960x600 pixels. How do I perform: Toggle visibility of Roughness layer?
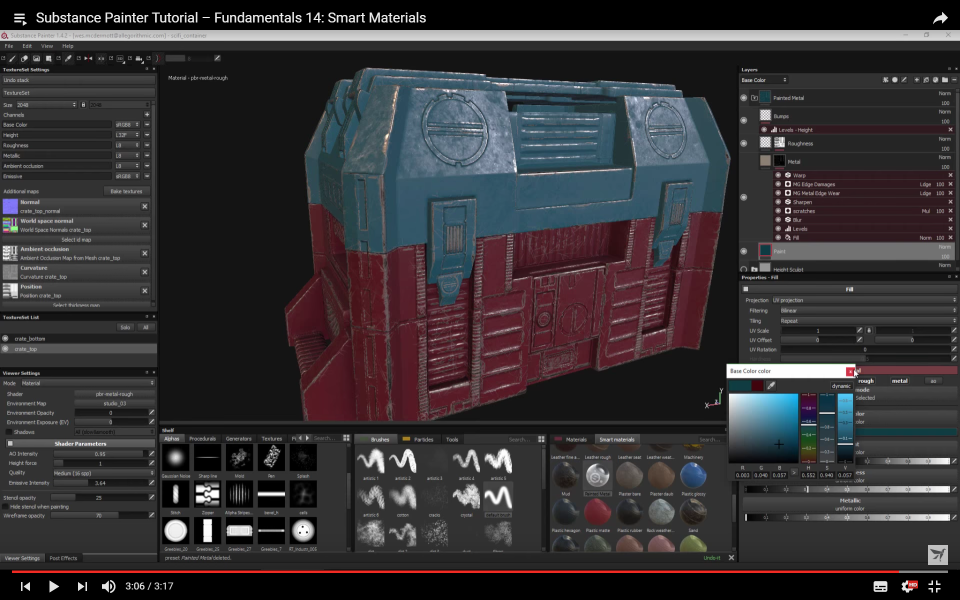coord(744,143)
